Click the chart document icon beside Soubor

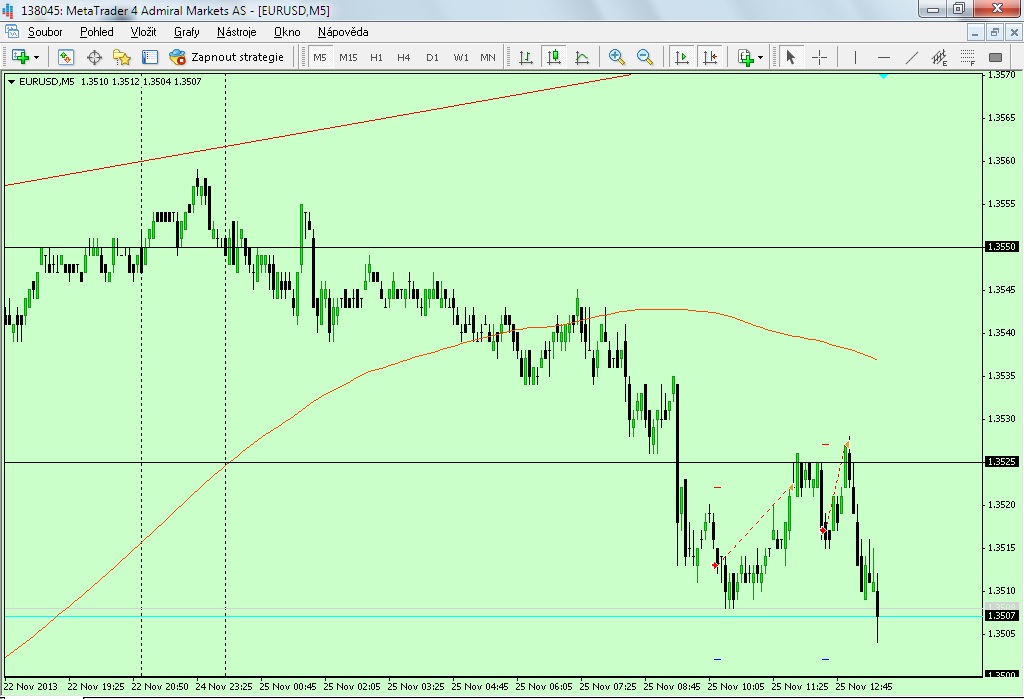pos(12,31)
